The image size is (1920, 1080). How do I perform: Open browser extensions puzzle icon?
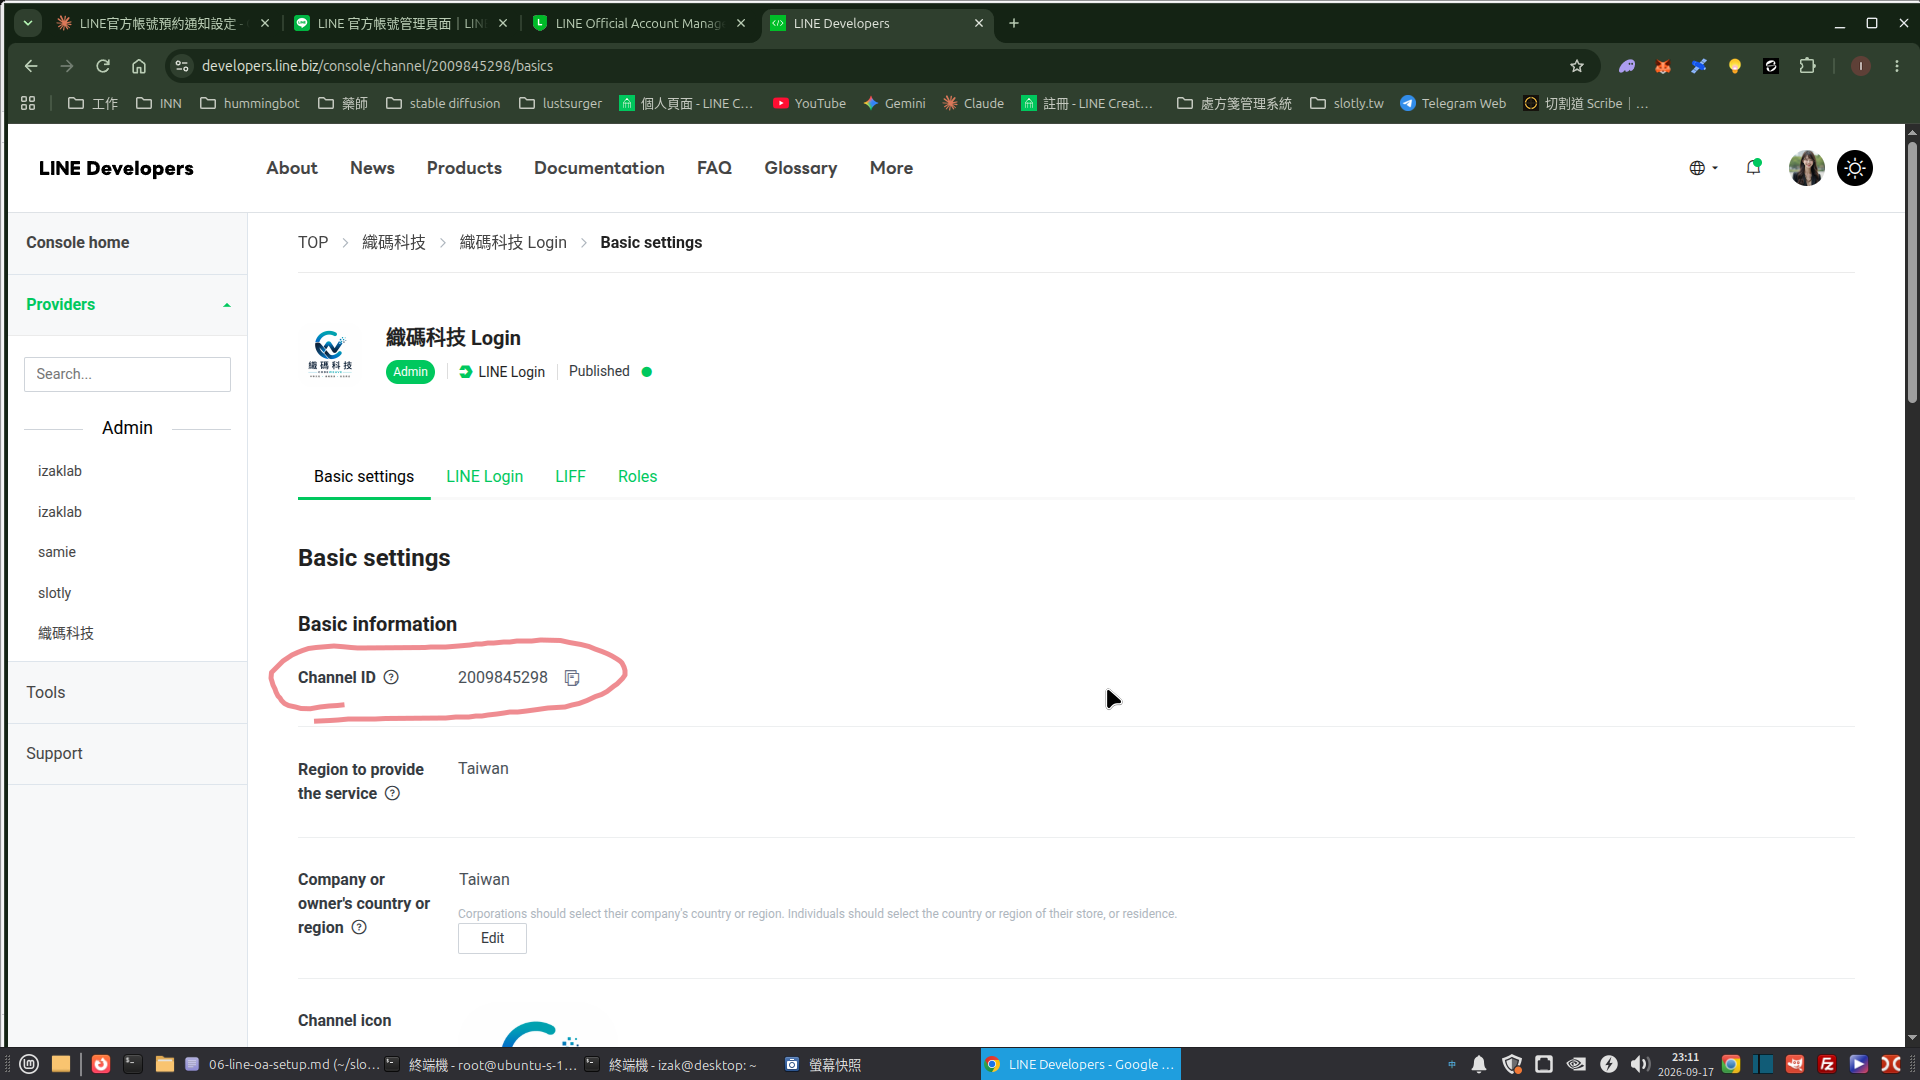pyautogui.click(x=1807, y=66)
